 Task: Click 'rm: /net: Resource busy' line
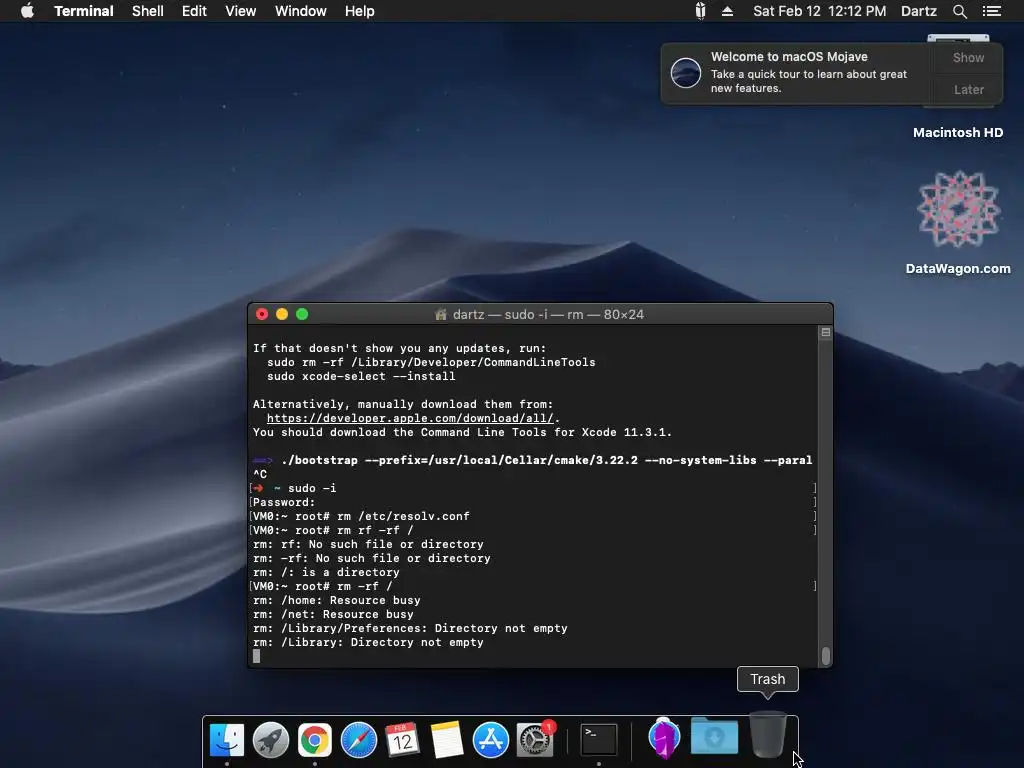pyautogui.click(x=333, y=615)
